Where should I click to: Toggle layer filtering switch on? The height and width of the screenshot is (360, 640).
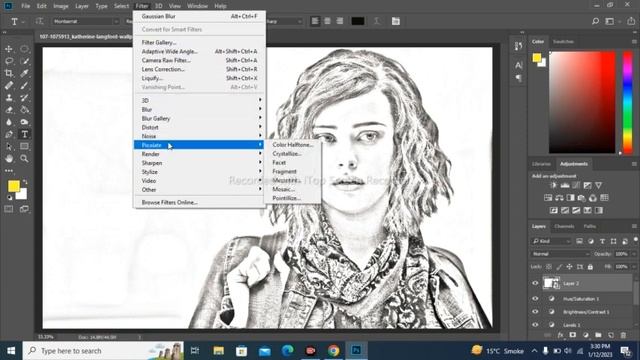636,240
